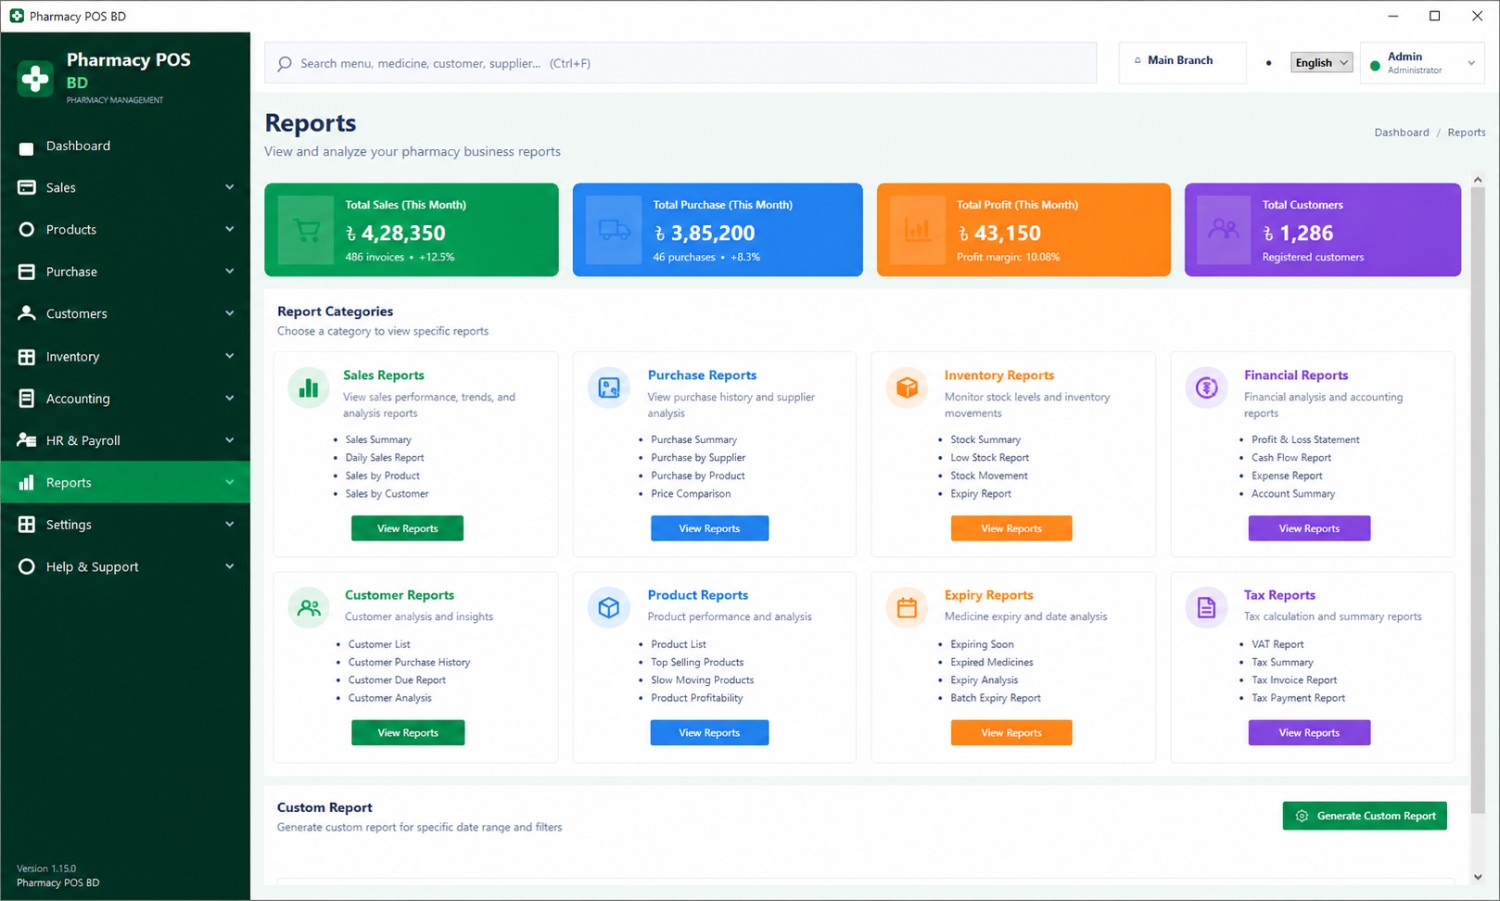This screenshot has width=1500, height=901.
Task: Click the Pharmacy POS BD logo in sidebar
Action: (35, 78)
